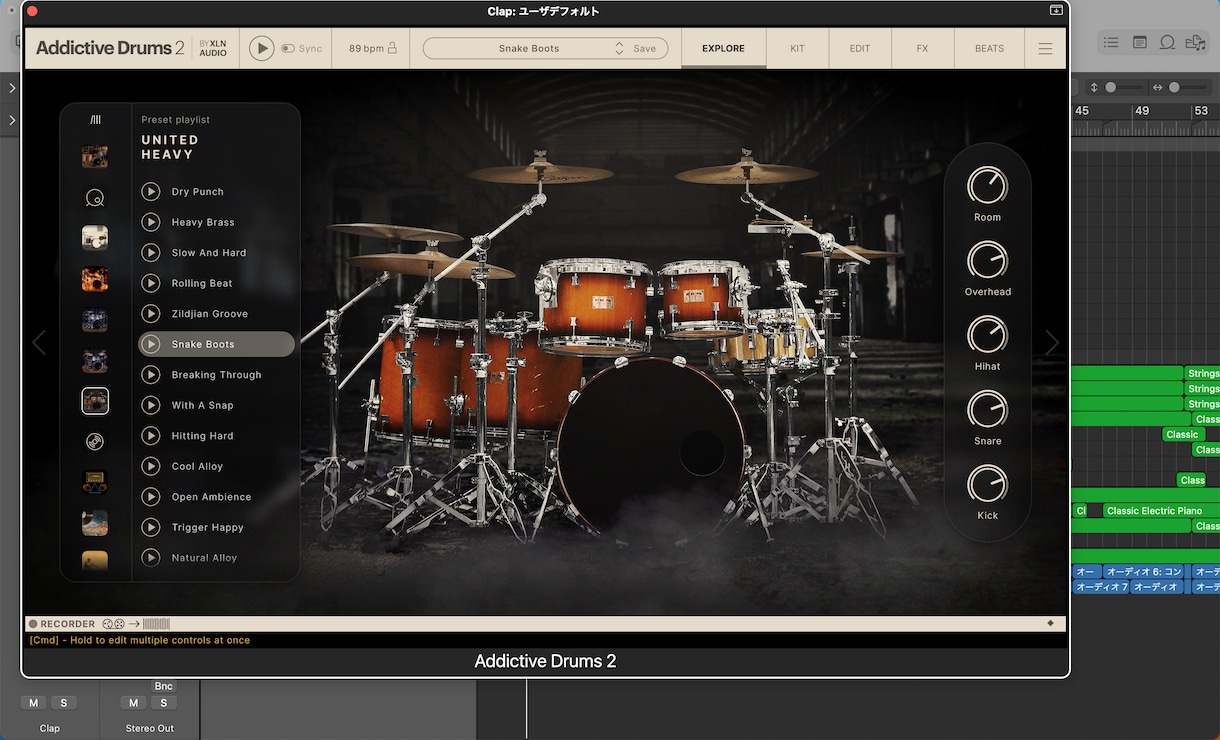Mute the Stereo Out channel strip
The width and height of the screenshot is (1220, 740).
pyautogui.click(x=134, y=703)
